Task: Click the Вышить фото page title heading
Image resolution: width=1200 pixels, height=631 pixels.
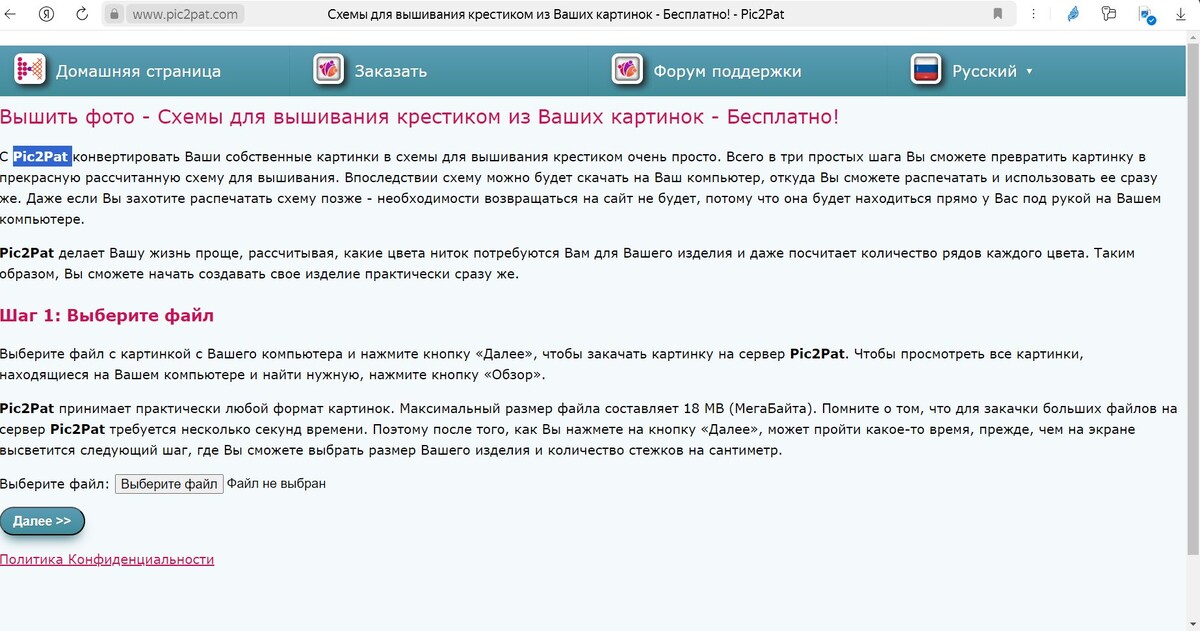Action: [420, 117]
